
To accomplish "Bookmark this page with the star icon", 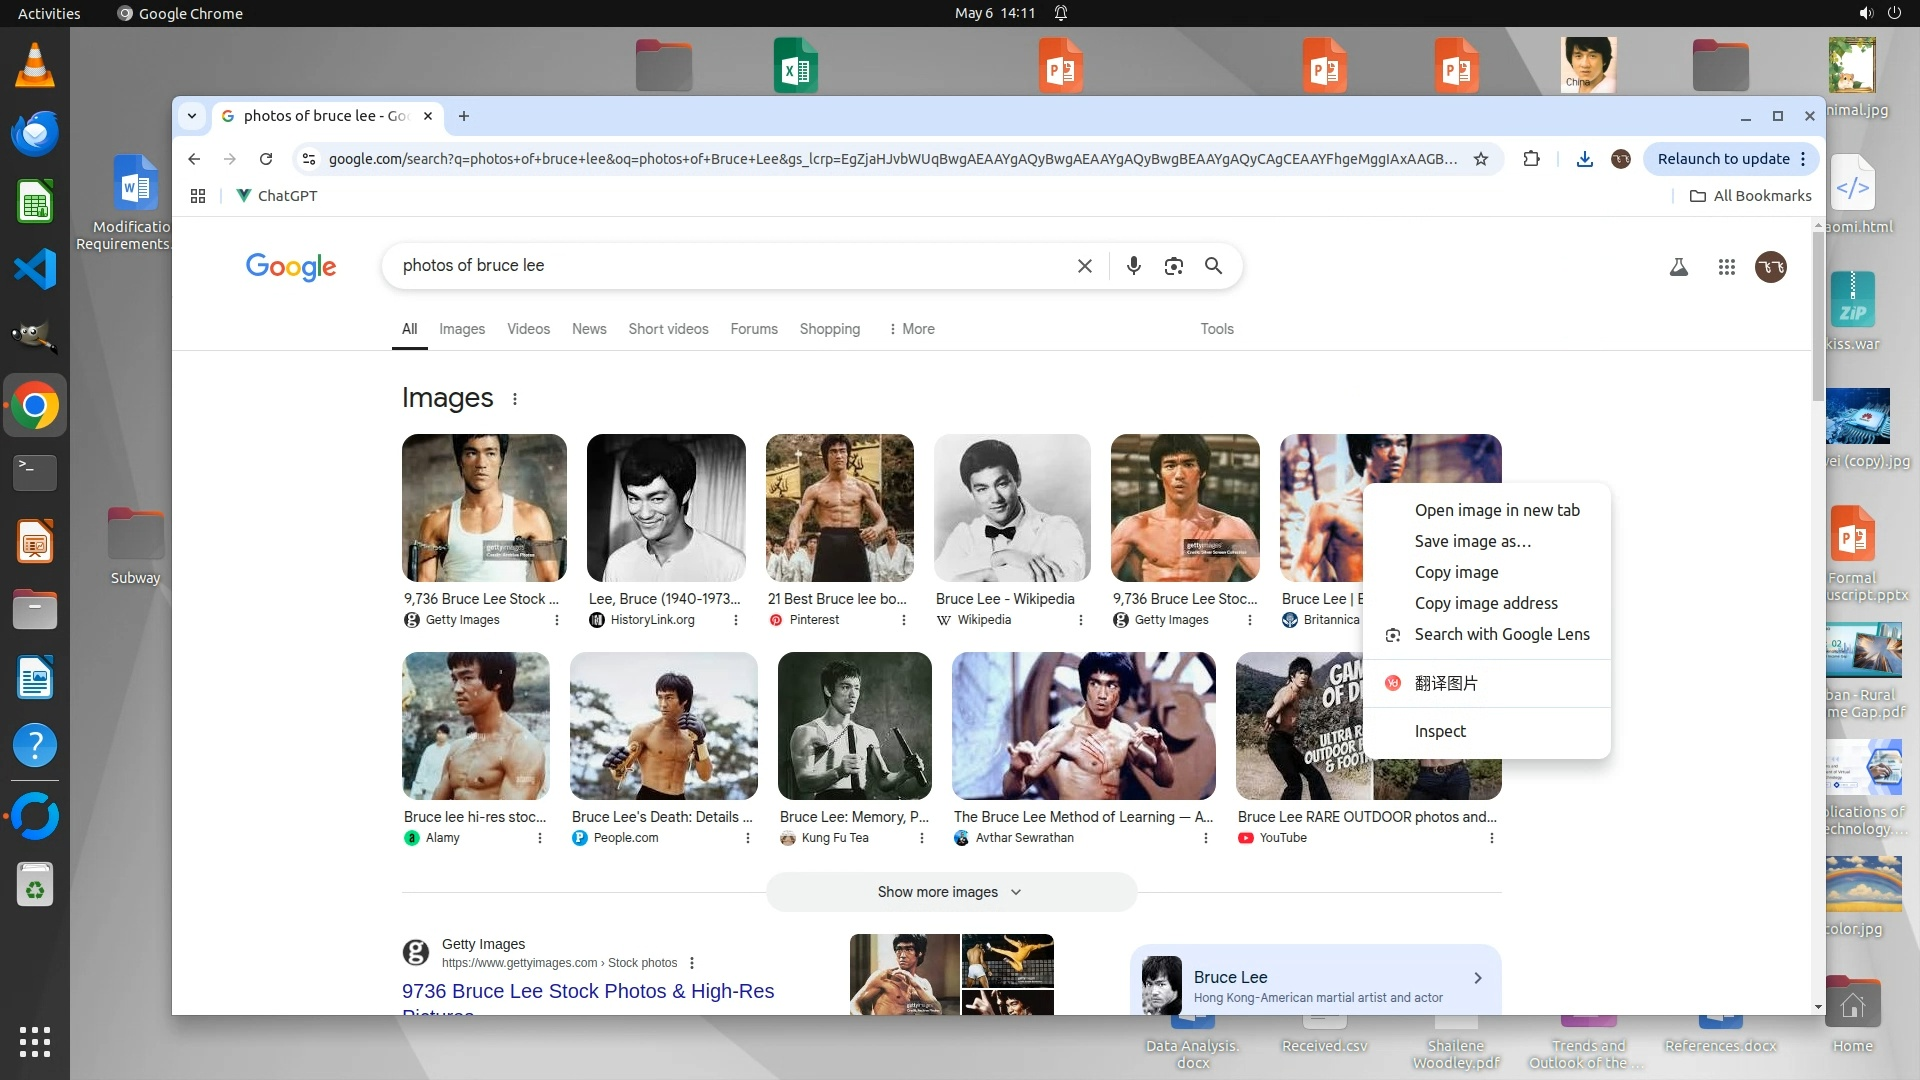I will point(1481,159).
